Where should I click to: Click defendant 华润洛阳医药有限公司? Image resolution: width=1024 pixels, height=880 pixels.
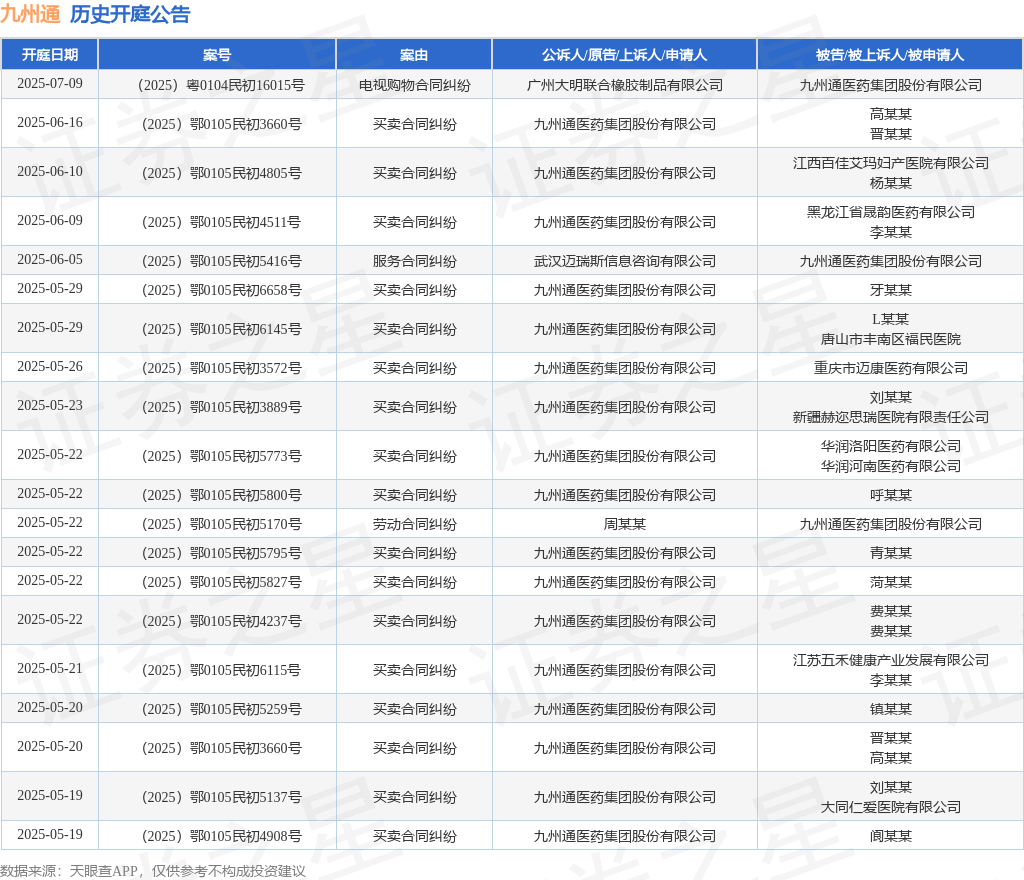[x=891, y=447]
